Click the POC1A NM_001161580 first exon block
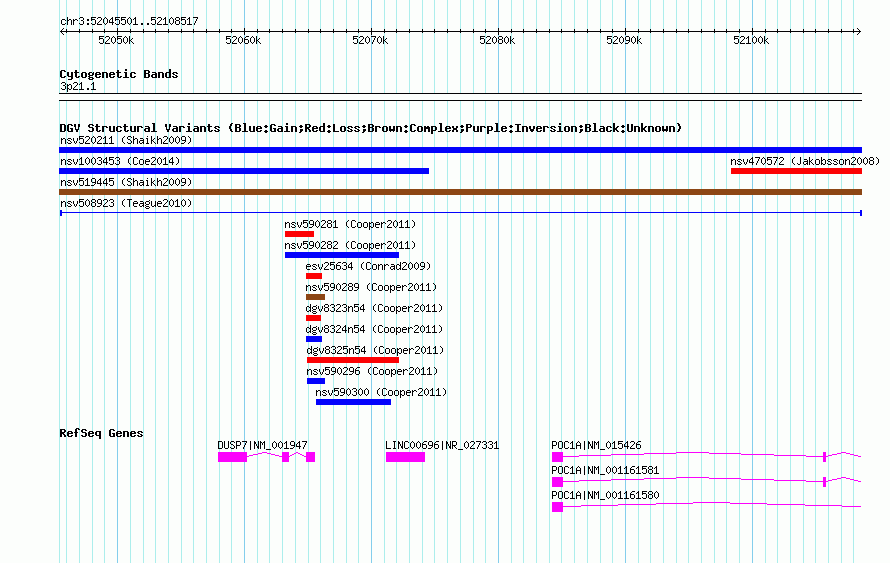The height and width of the screenshot is (563, 890). point(557,507)
